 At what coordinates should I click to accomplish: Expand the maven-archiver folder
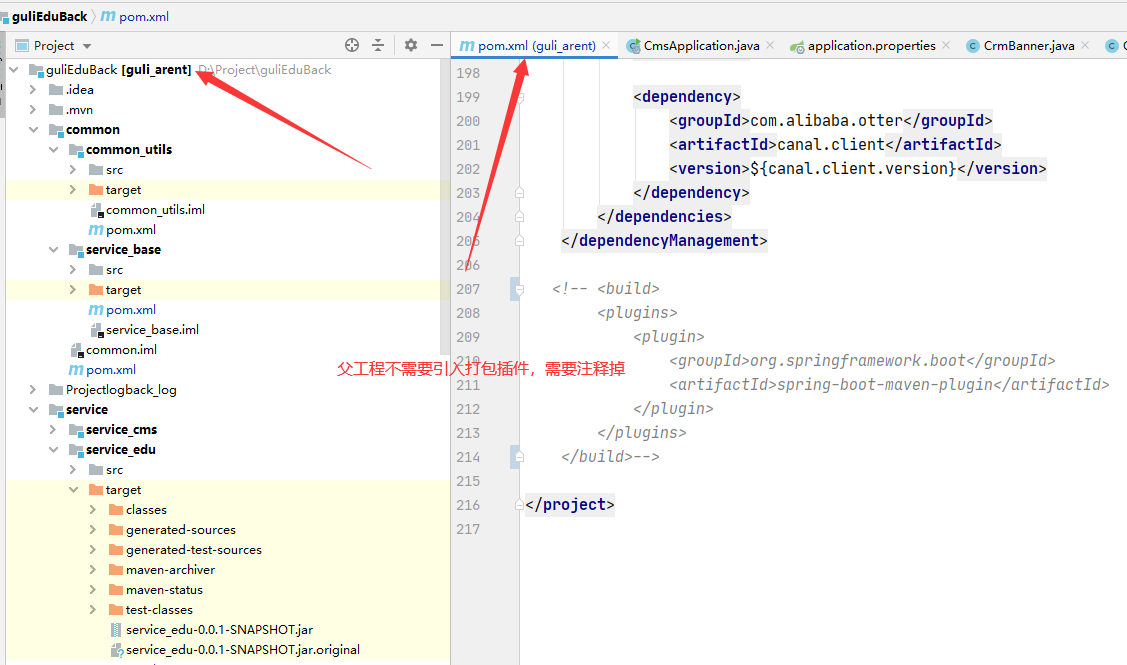[93, 569]
